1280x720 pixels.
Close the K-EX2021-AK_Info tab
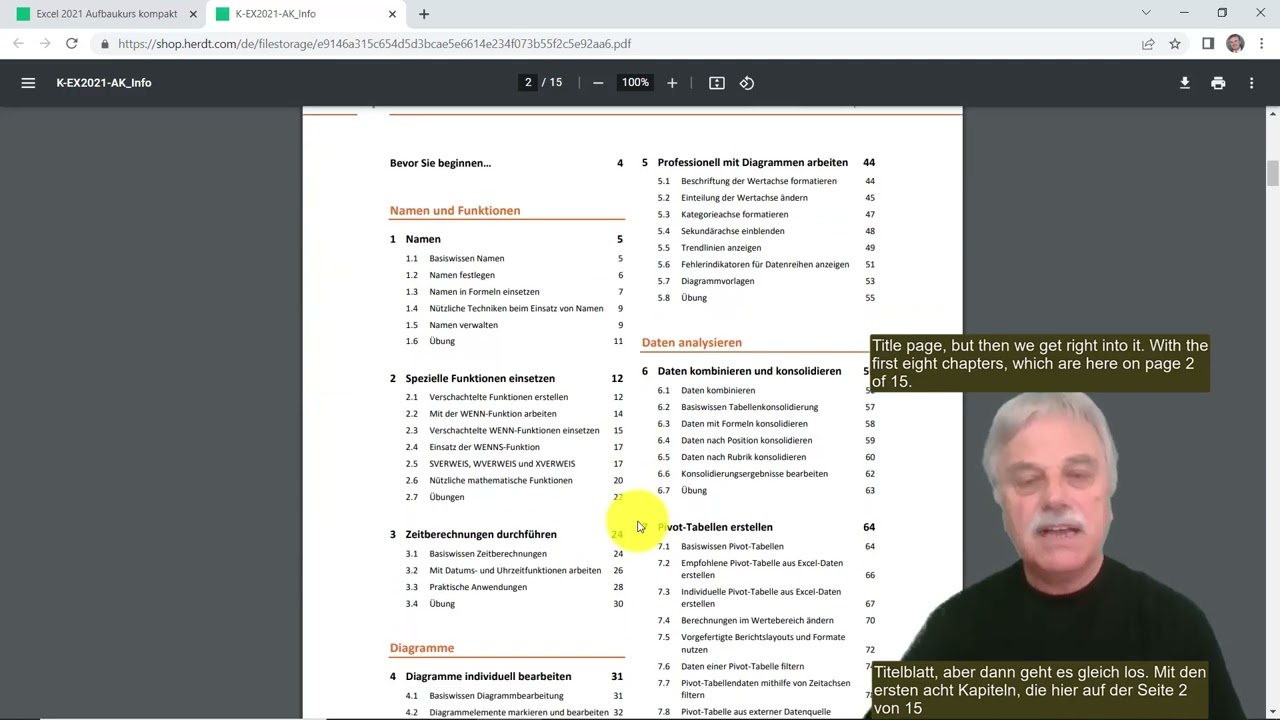click(x=392, y=14)
